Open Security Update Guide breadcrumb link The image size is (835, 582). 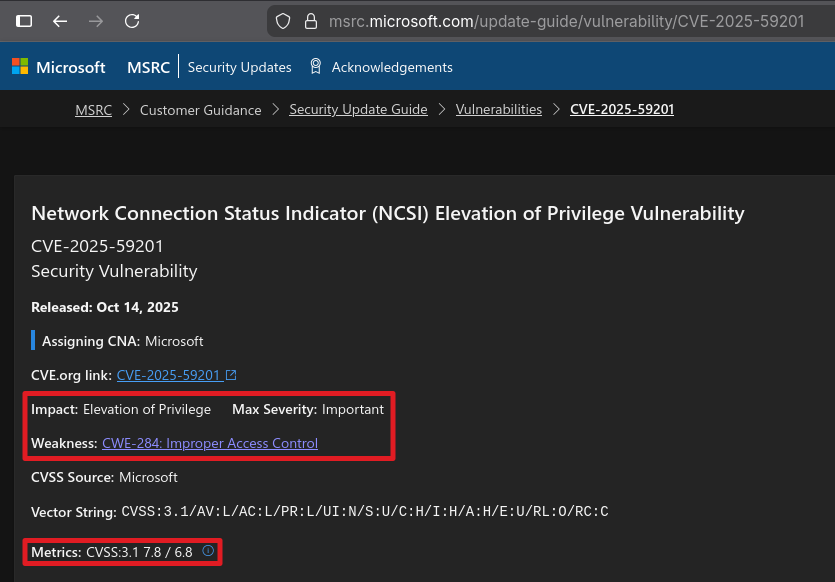tap(358, 110)
